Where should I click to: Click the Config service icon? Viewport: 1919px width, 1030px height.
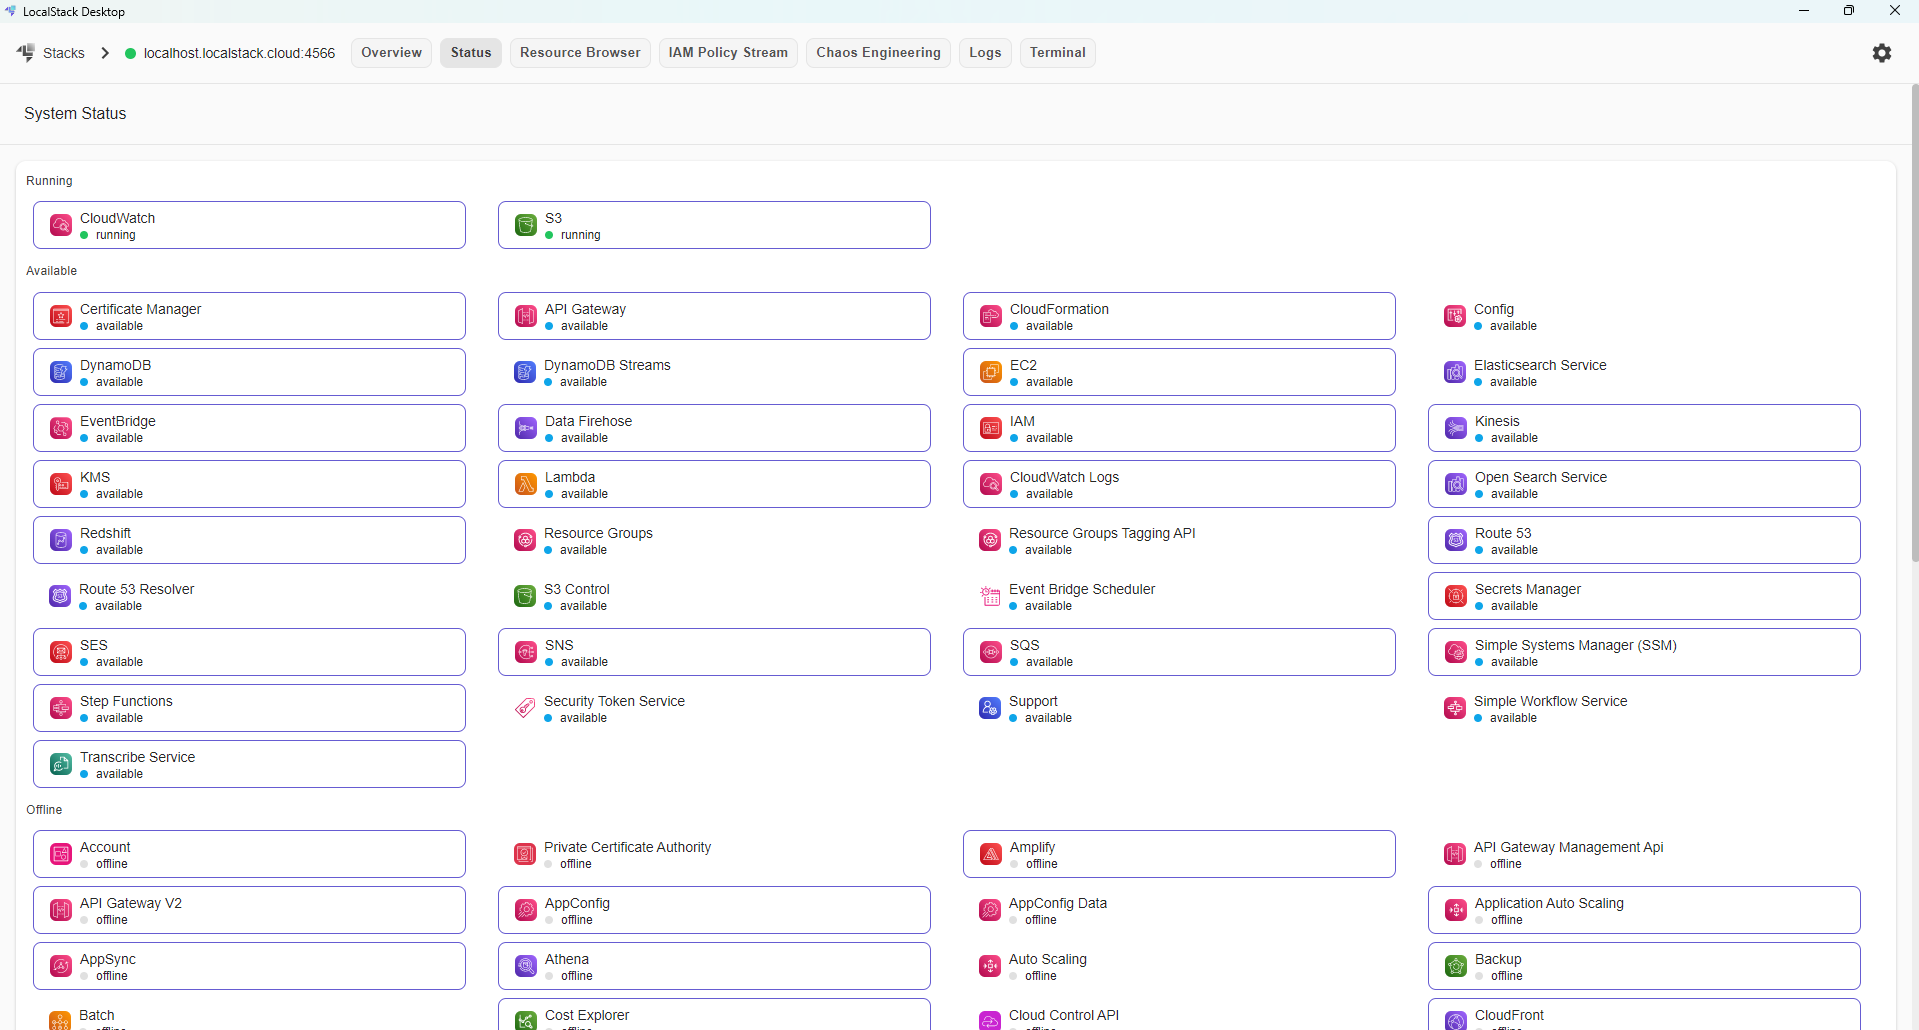click(1455, 316)
